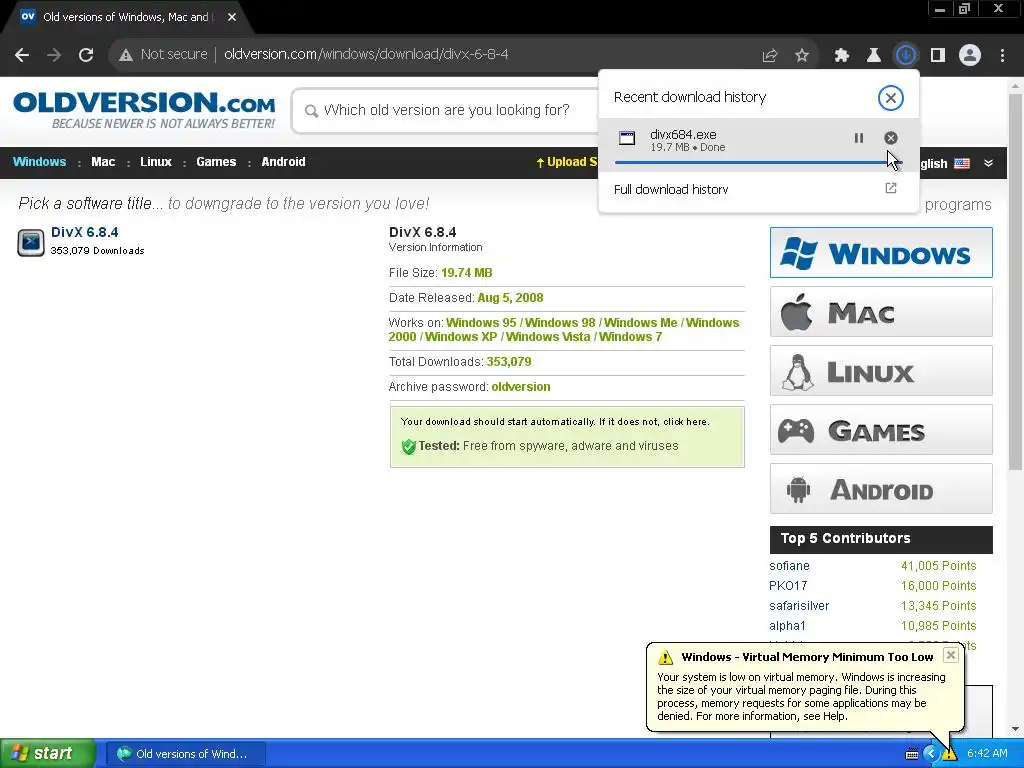
Task: Pause the divx684.exe download
Action: 859,138
